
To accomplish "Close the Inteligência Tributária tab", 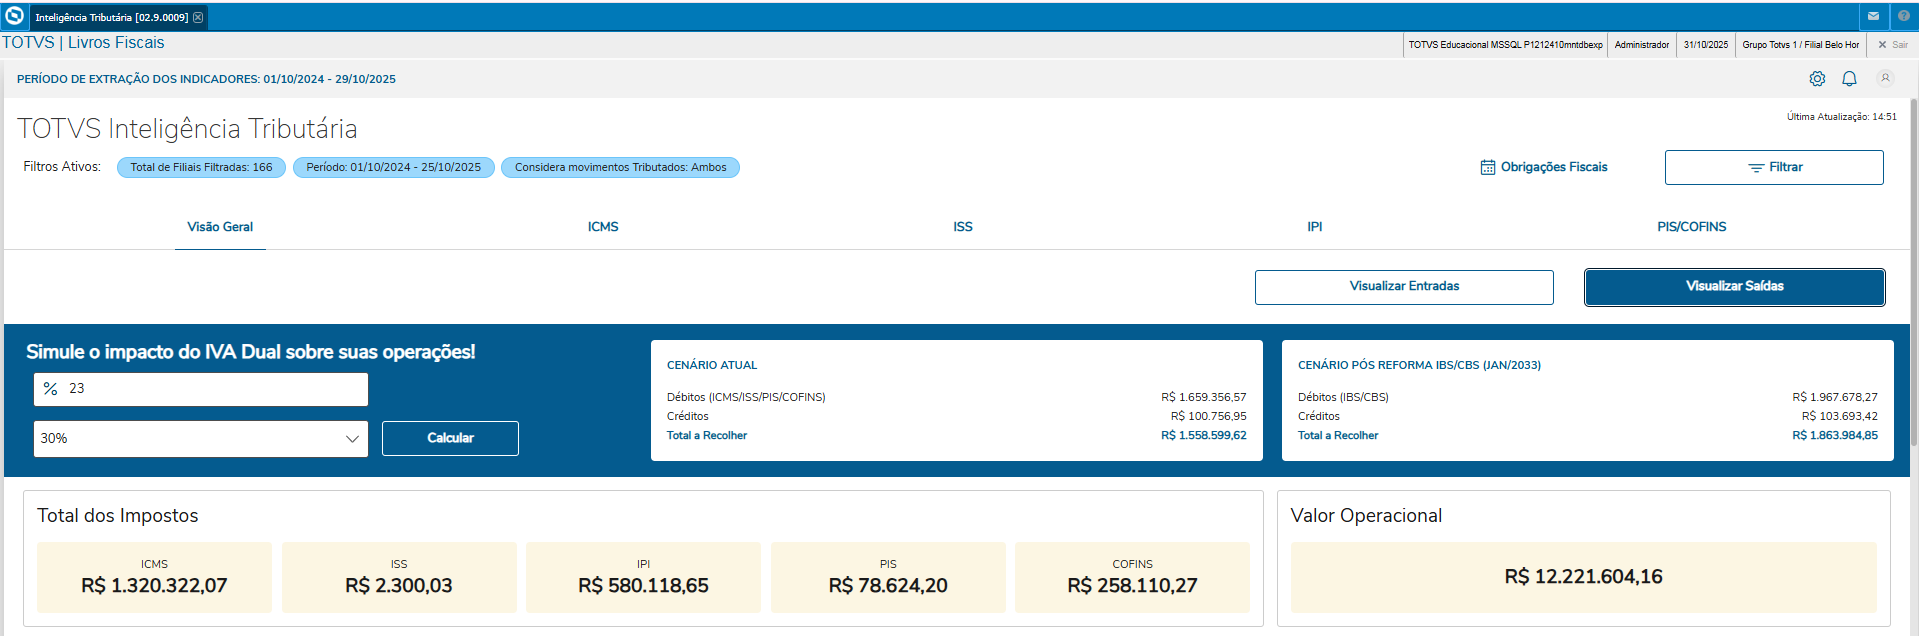I will pyautogui.click(x=198, y=17).
